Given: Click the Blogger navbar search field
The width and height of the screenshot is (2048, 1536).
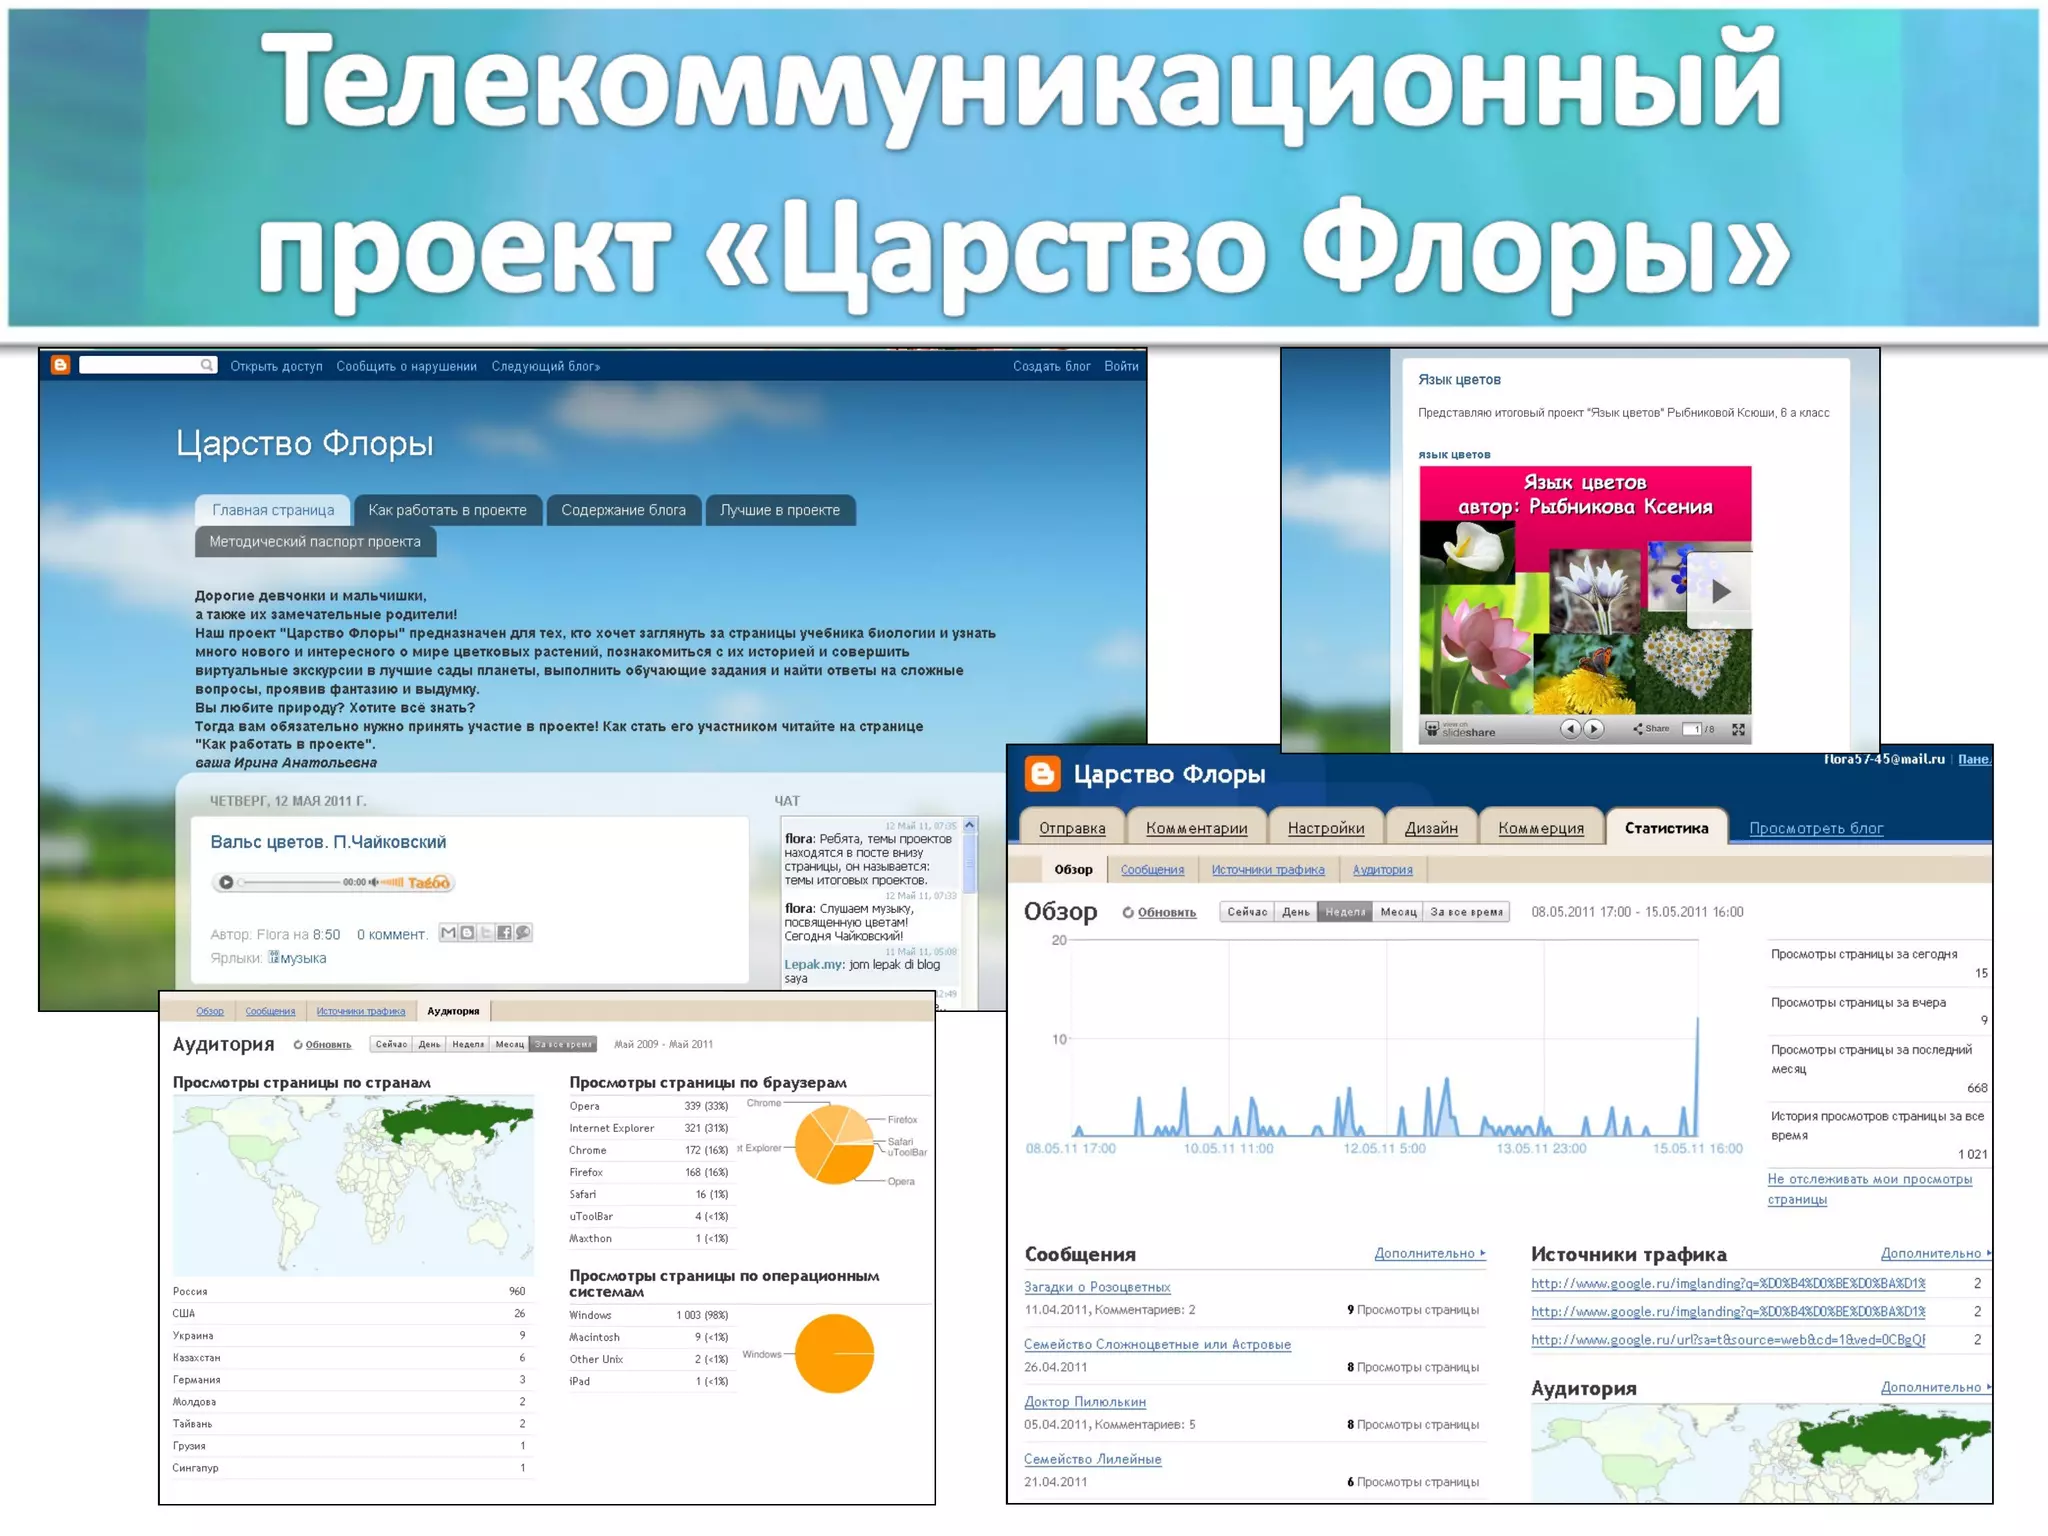Looking at the screenshot, I should [x=140, y=365].
